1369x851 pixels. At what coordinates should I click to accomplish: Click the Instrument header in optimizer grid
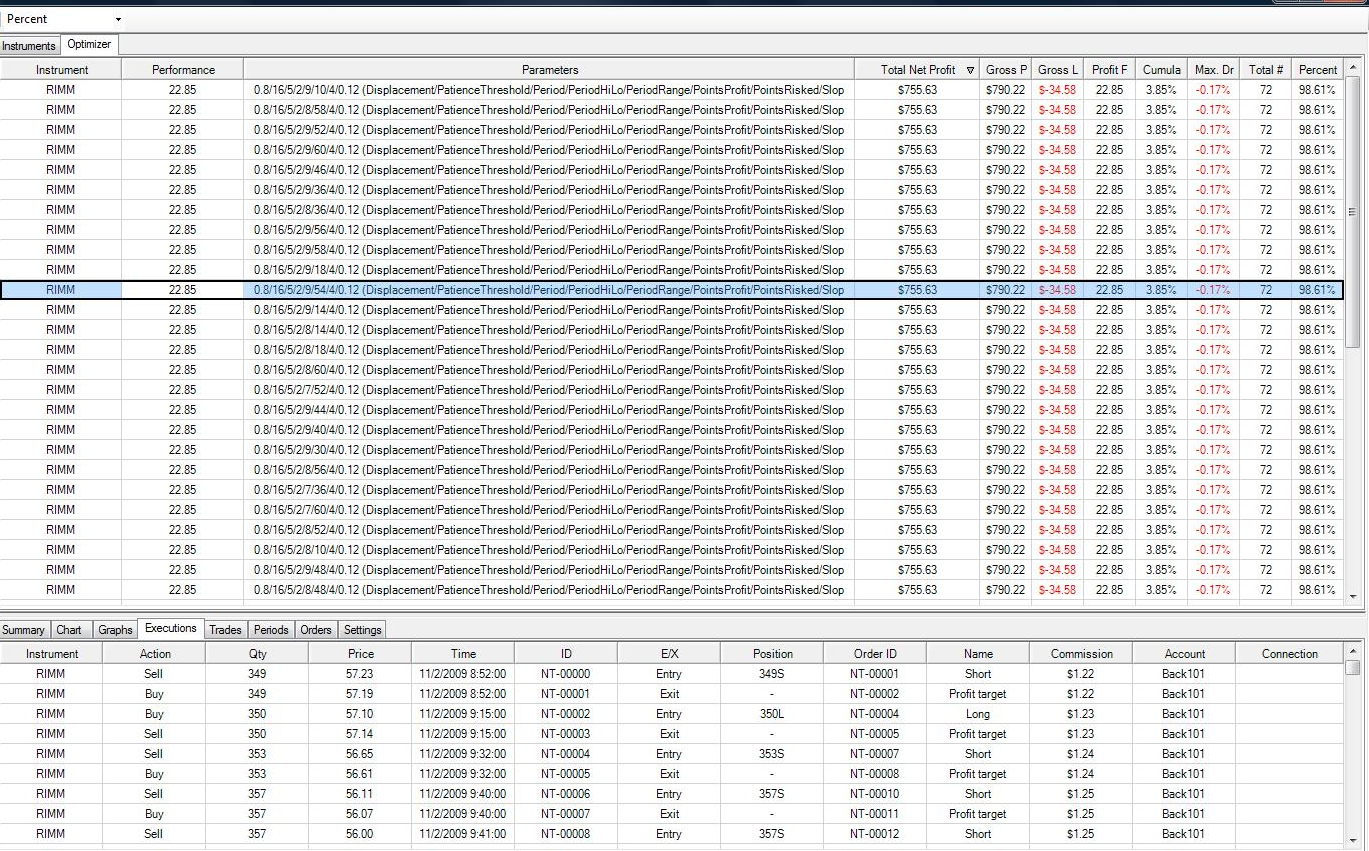[x=61, y=70]
